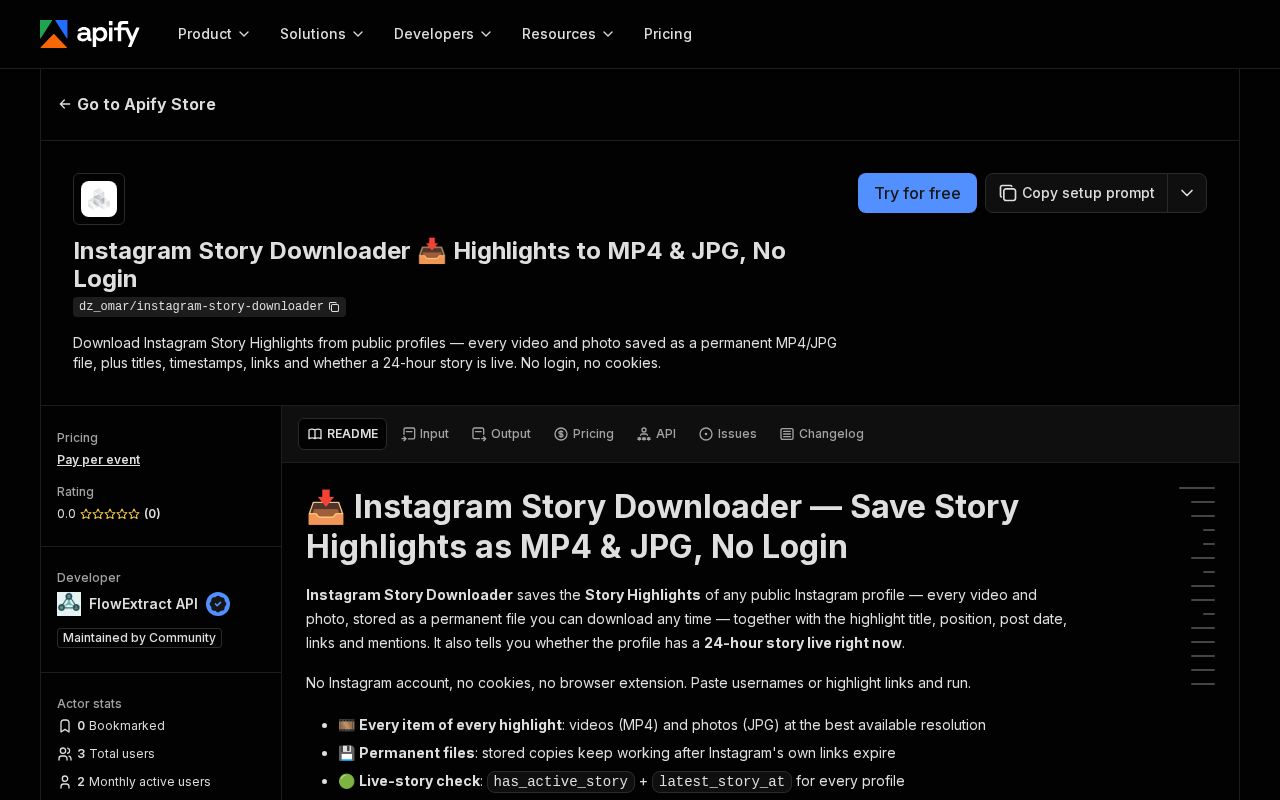Click the latest_story_at code label
Viewport: 1280px width, 800px height.
[x=721, y=782]
